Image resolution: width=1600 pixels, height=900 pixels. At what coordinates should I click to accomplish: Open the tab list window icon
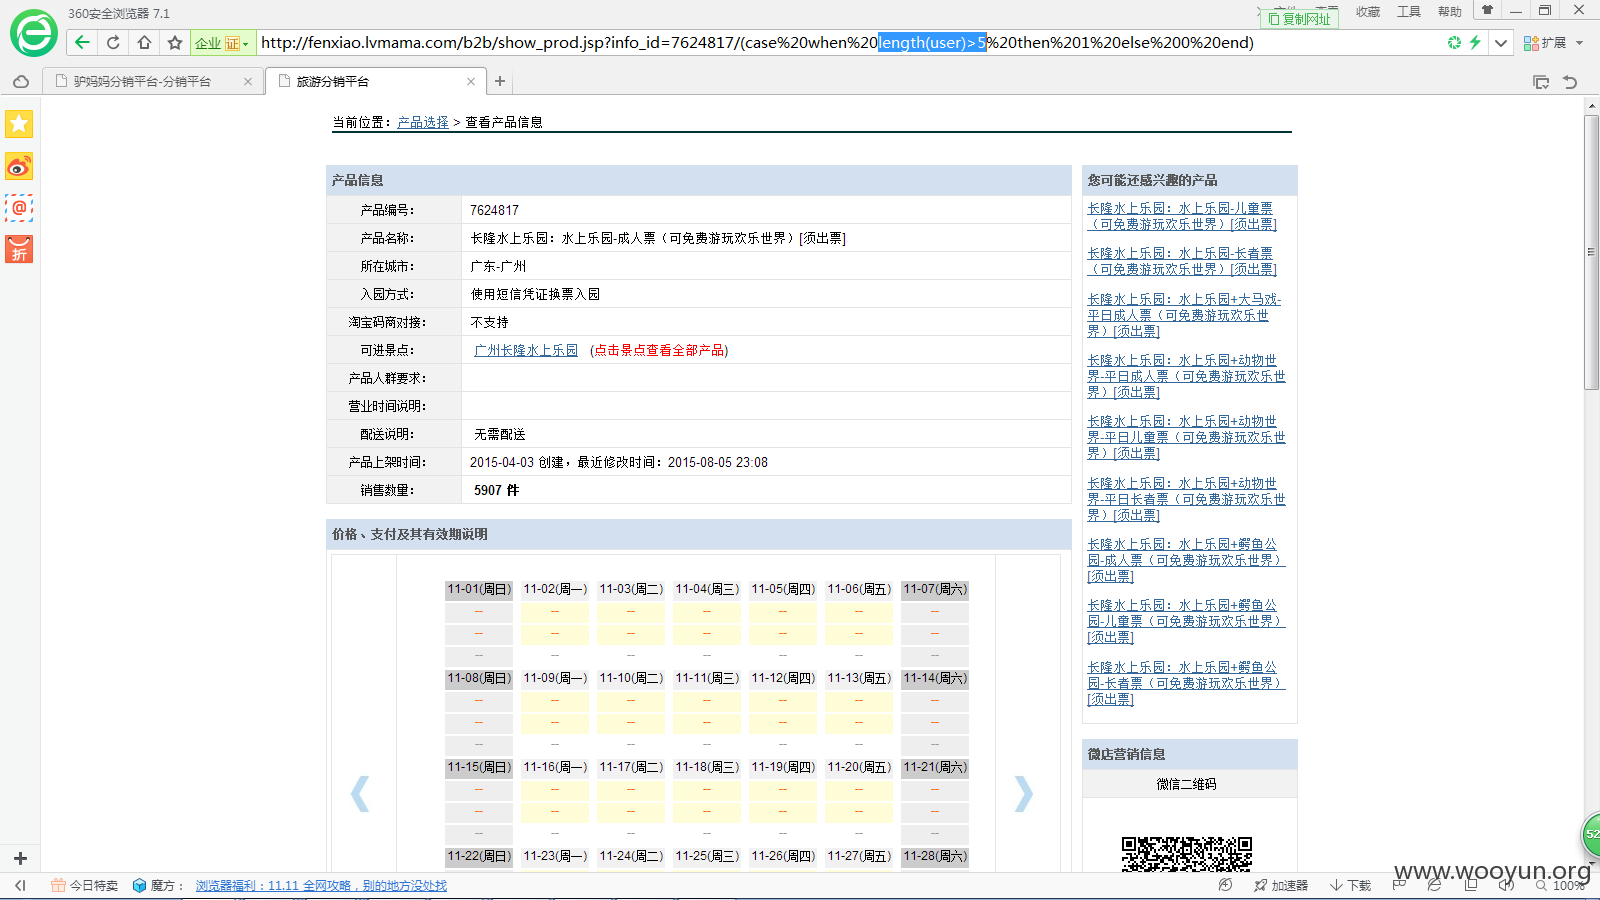click(x=1541, y=82)
